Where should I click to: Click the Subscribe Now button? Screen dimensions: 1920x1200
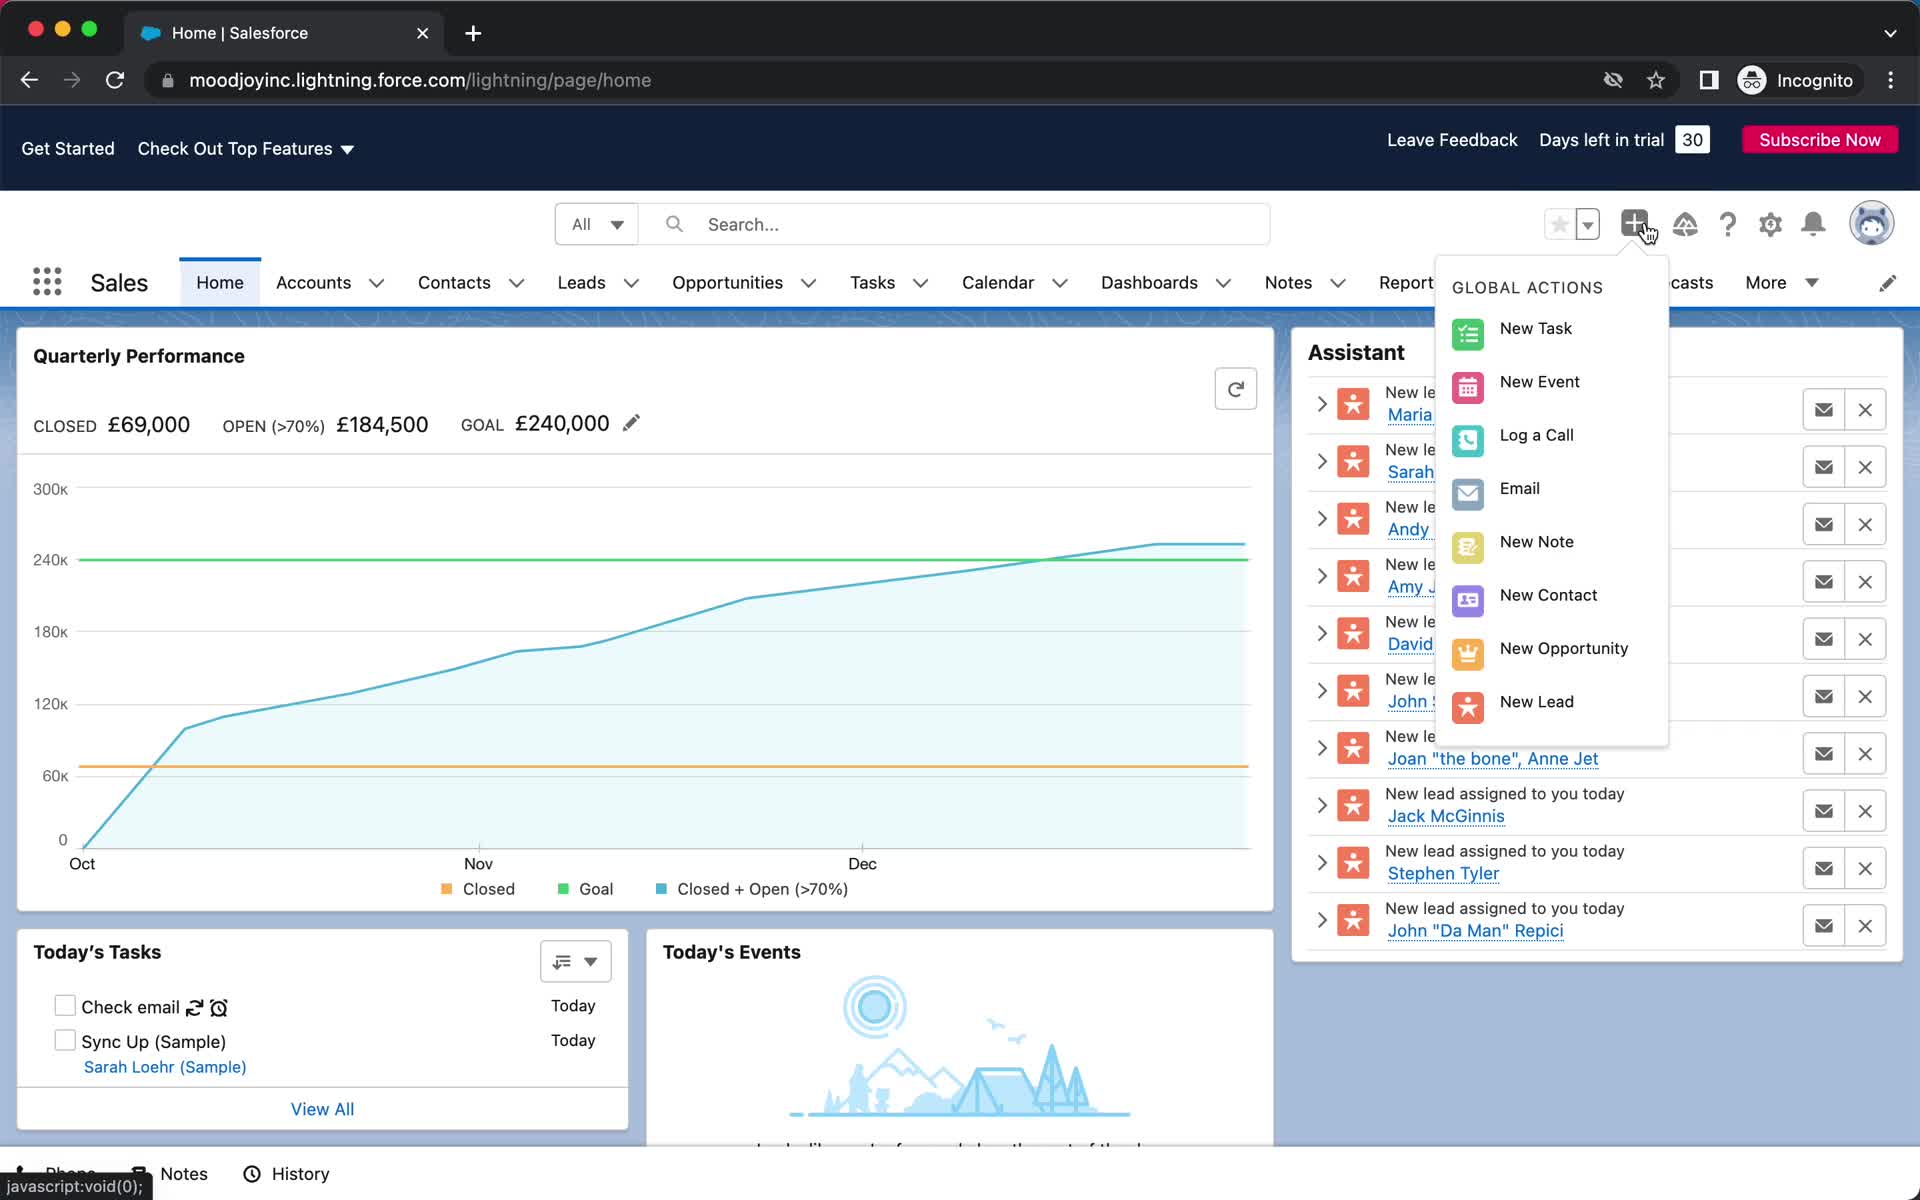click(1819, 140)
